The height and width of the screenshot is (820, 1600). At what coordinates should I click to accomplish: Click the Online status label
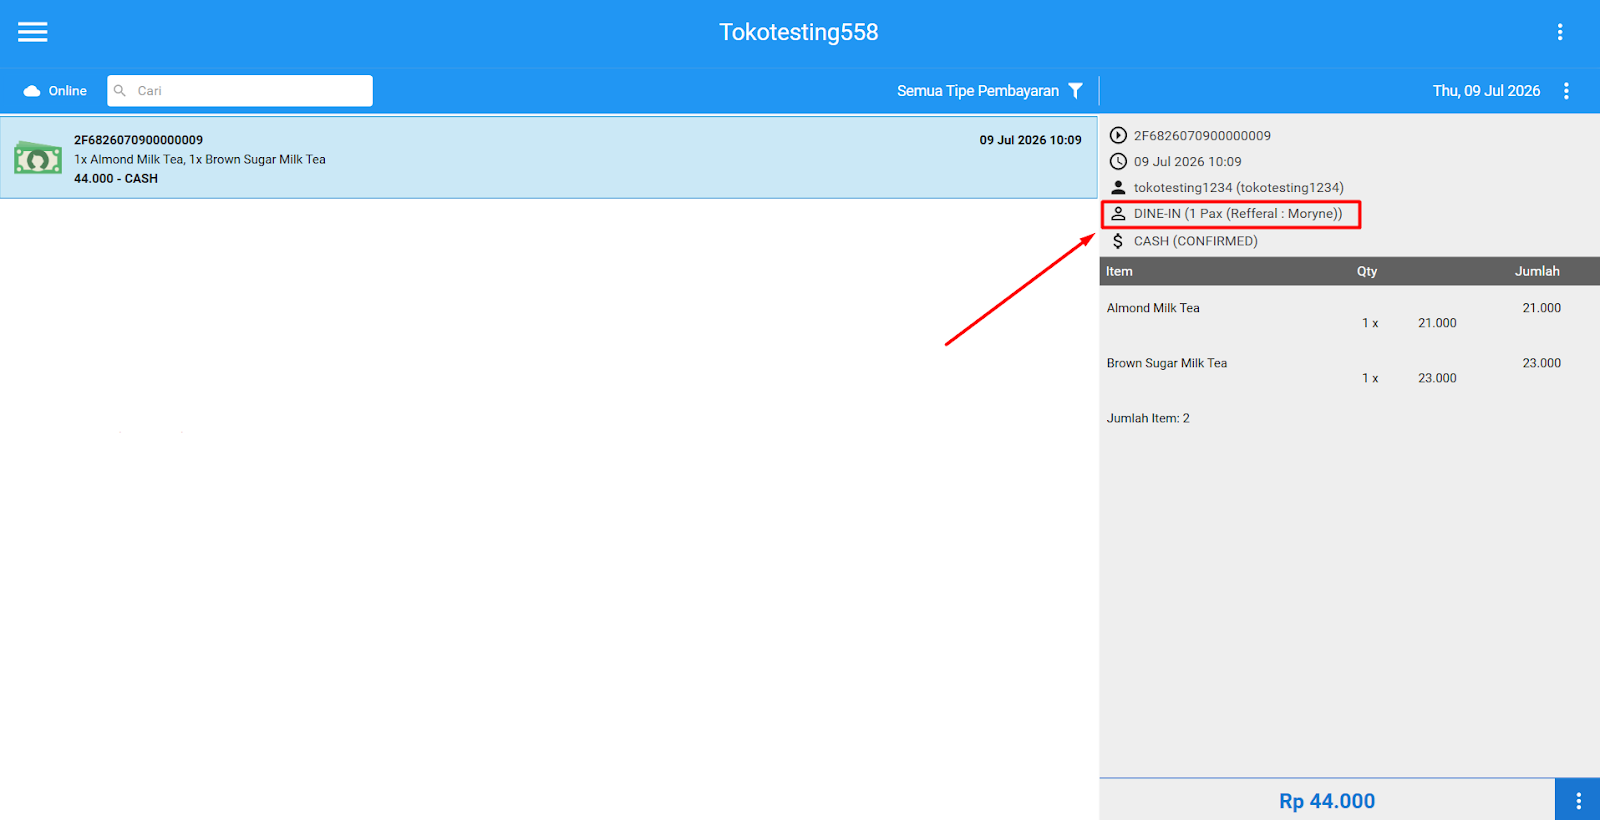pos(67,91)
